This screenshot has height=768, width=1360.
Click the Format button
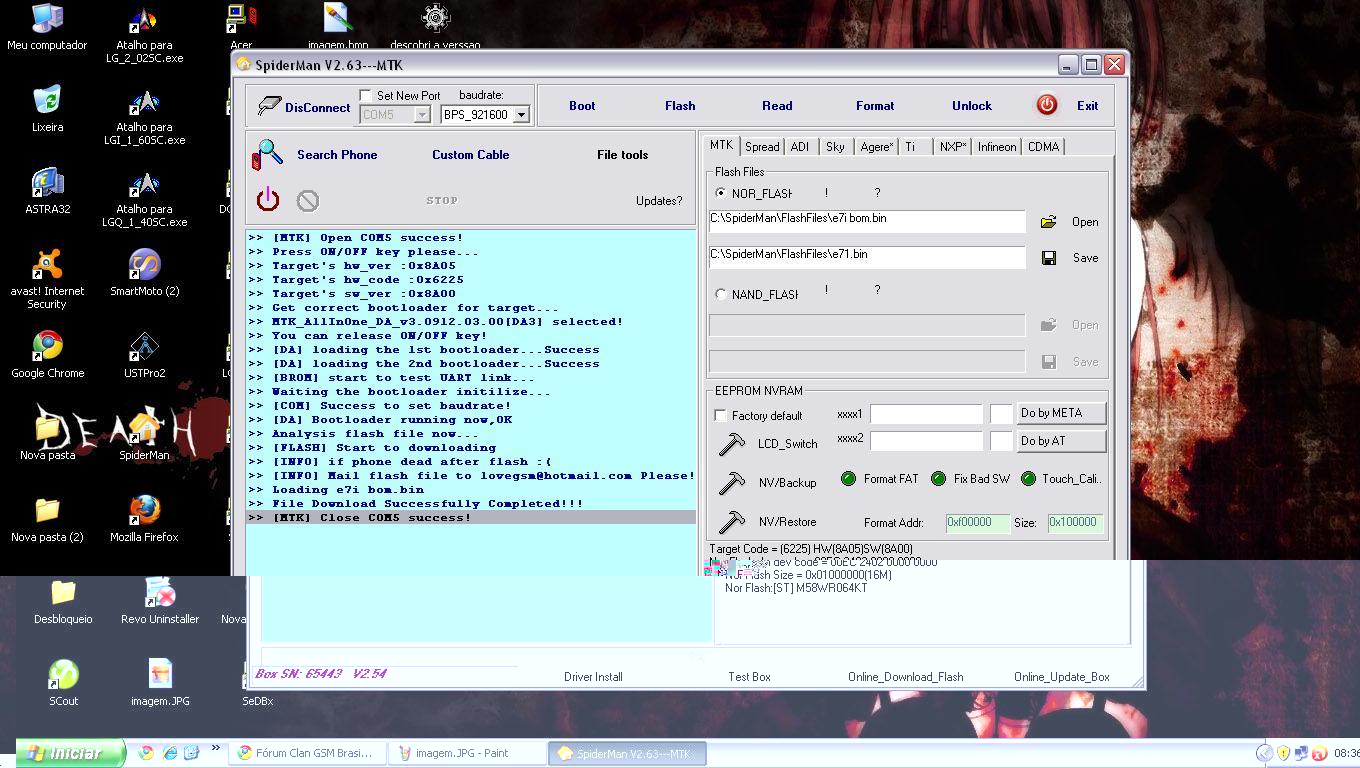click(875, 106)
